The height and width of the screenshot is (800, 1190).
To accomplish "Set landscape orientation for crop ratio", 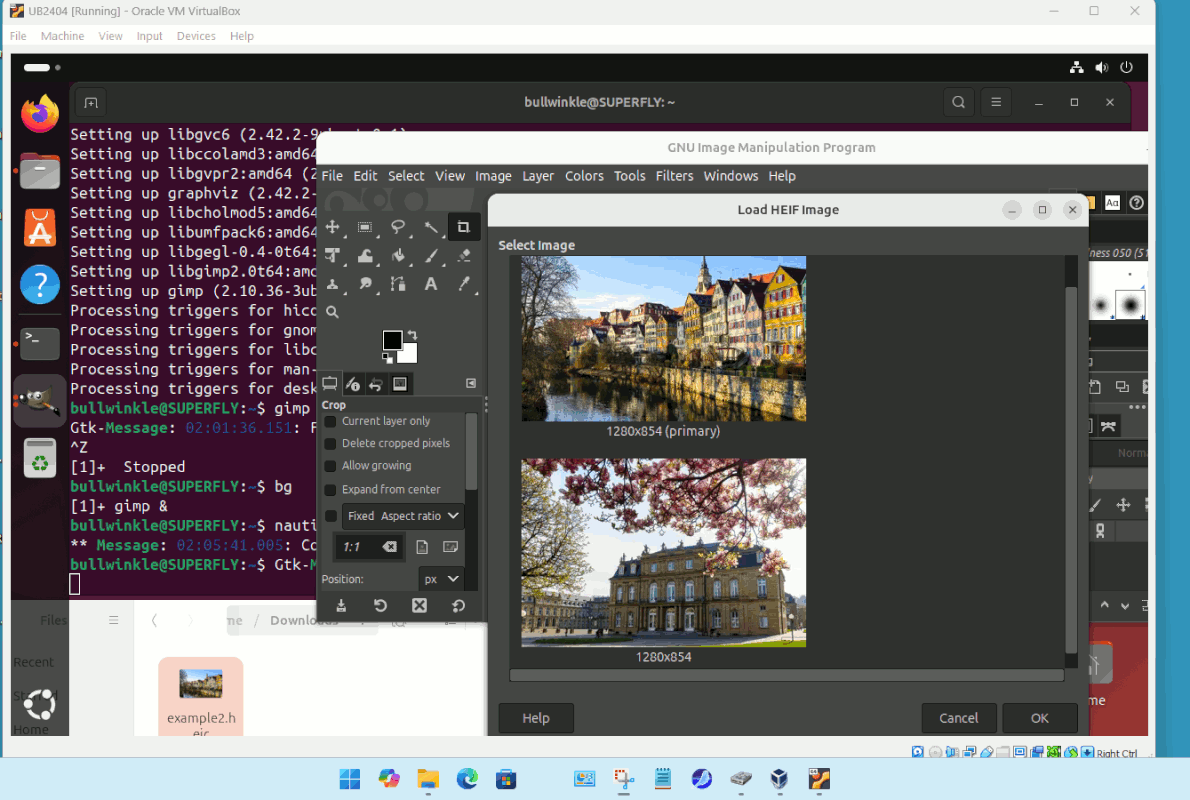I will (x=450, y=546).
